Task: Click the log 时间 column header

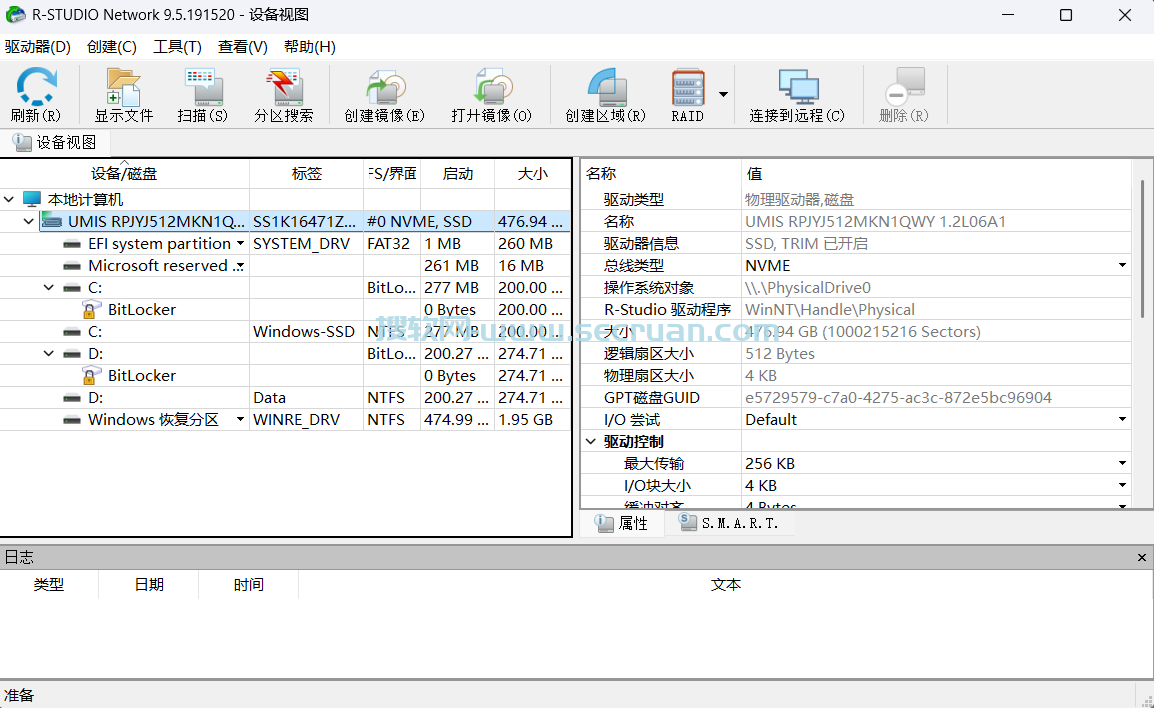Action: click(249, 585)
